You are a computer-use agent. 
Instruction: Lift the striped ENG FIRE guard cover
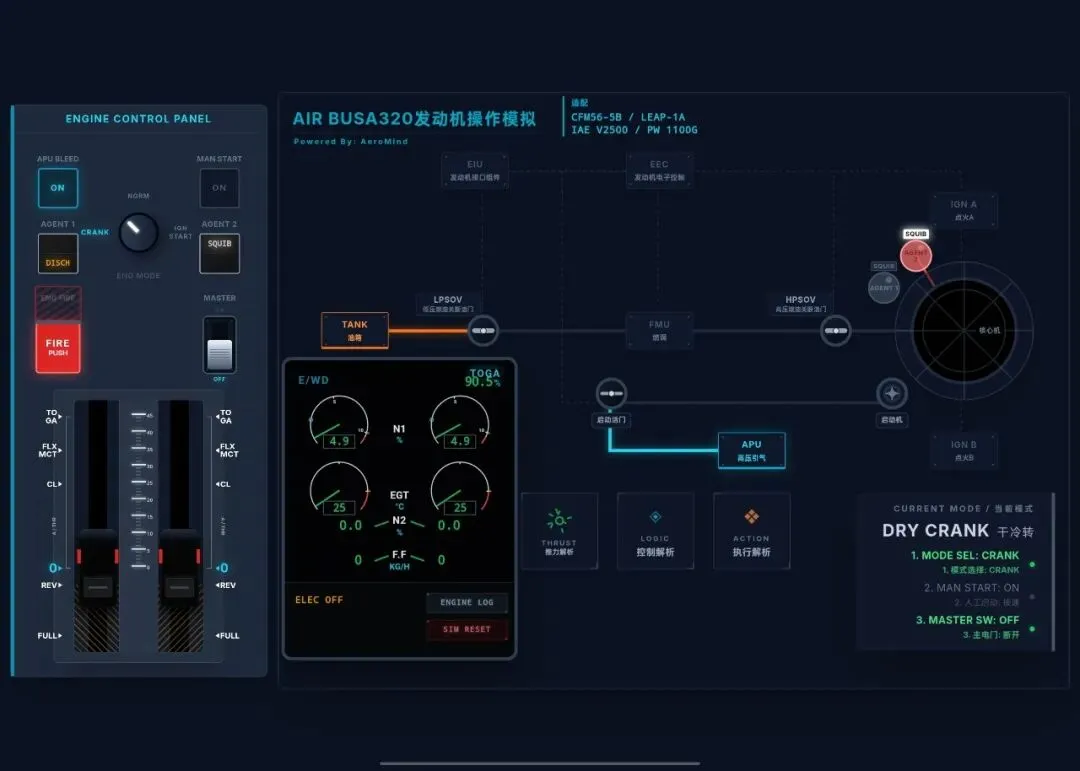[x=58, y=304]
